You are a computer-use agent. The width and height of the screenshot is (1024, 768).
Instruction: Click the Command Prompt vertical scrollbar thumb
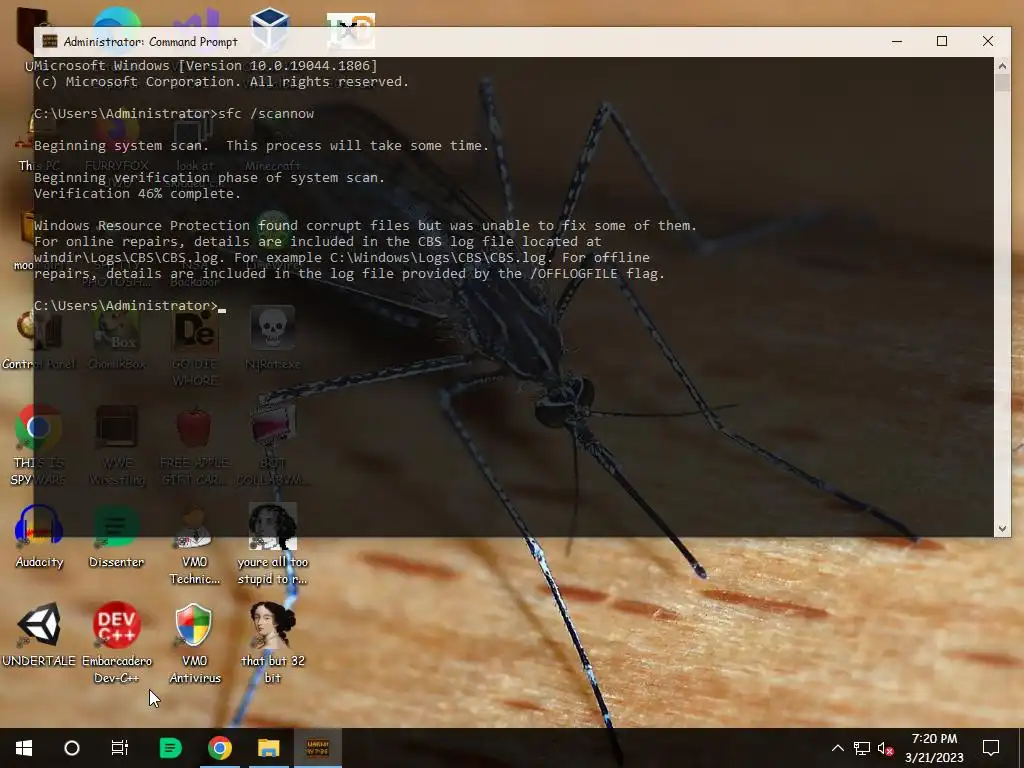1002,83
